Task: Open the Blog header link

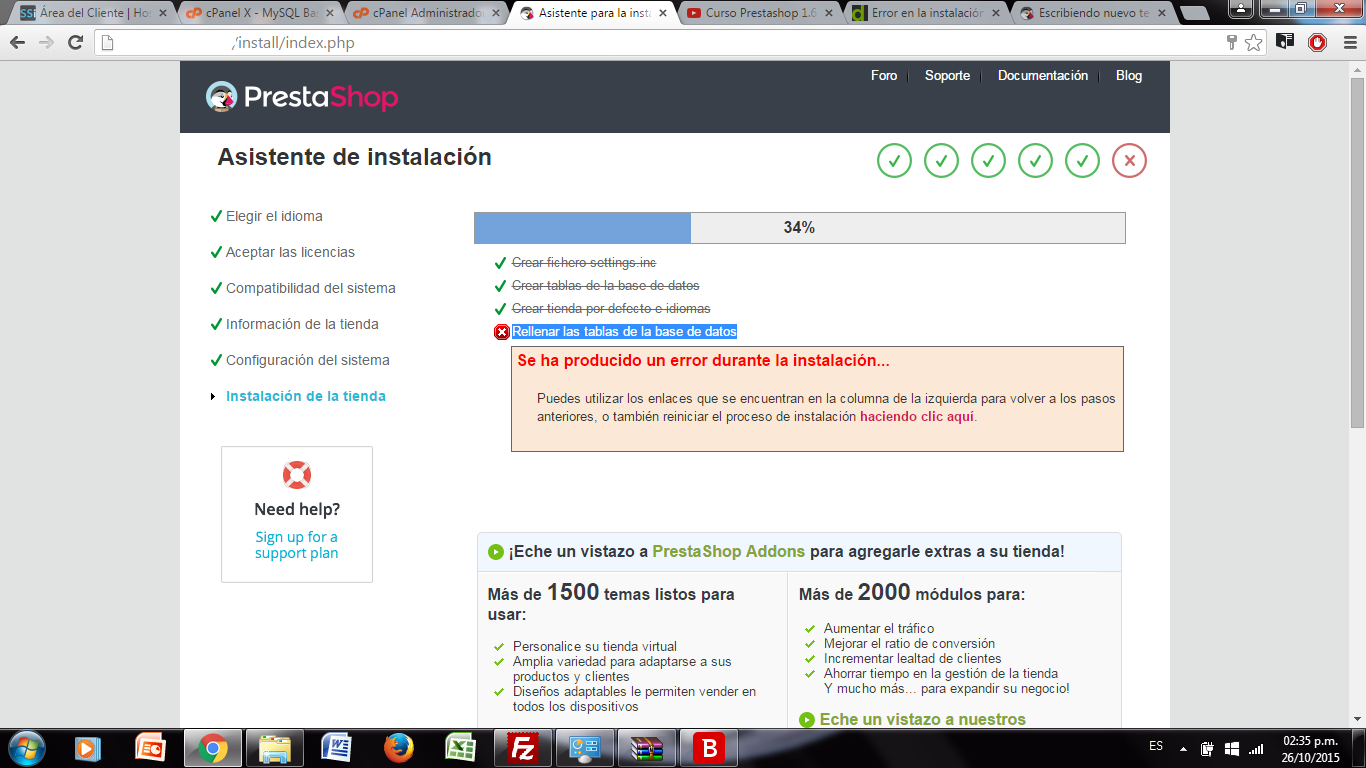Action: coord(1129,76)
